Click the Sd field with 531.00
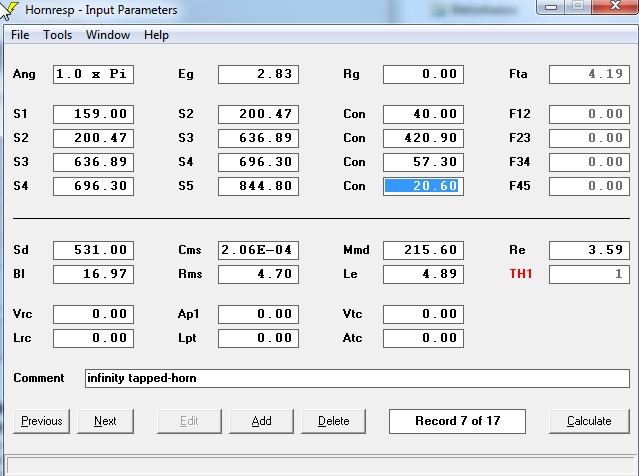The image size is (639, 476). [x=93, y=250]
